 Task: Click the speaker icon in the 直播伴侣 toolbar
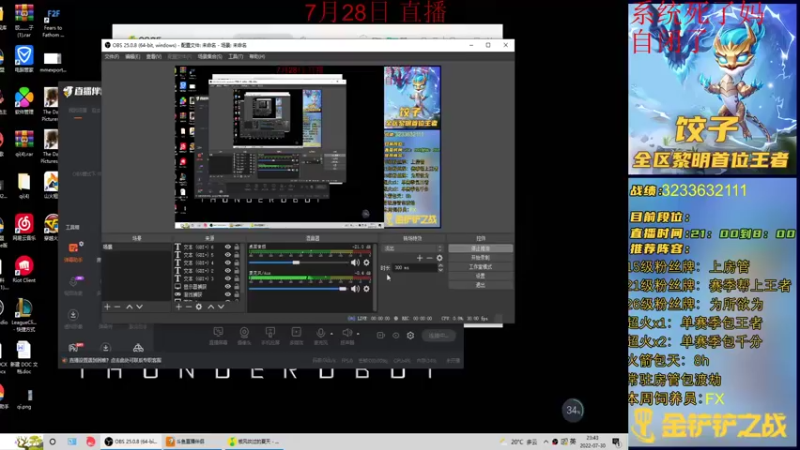(347, 333)
